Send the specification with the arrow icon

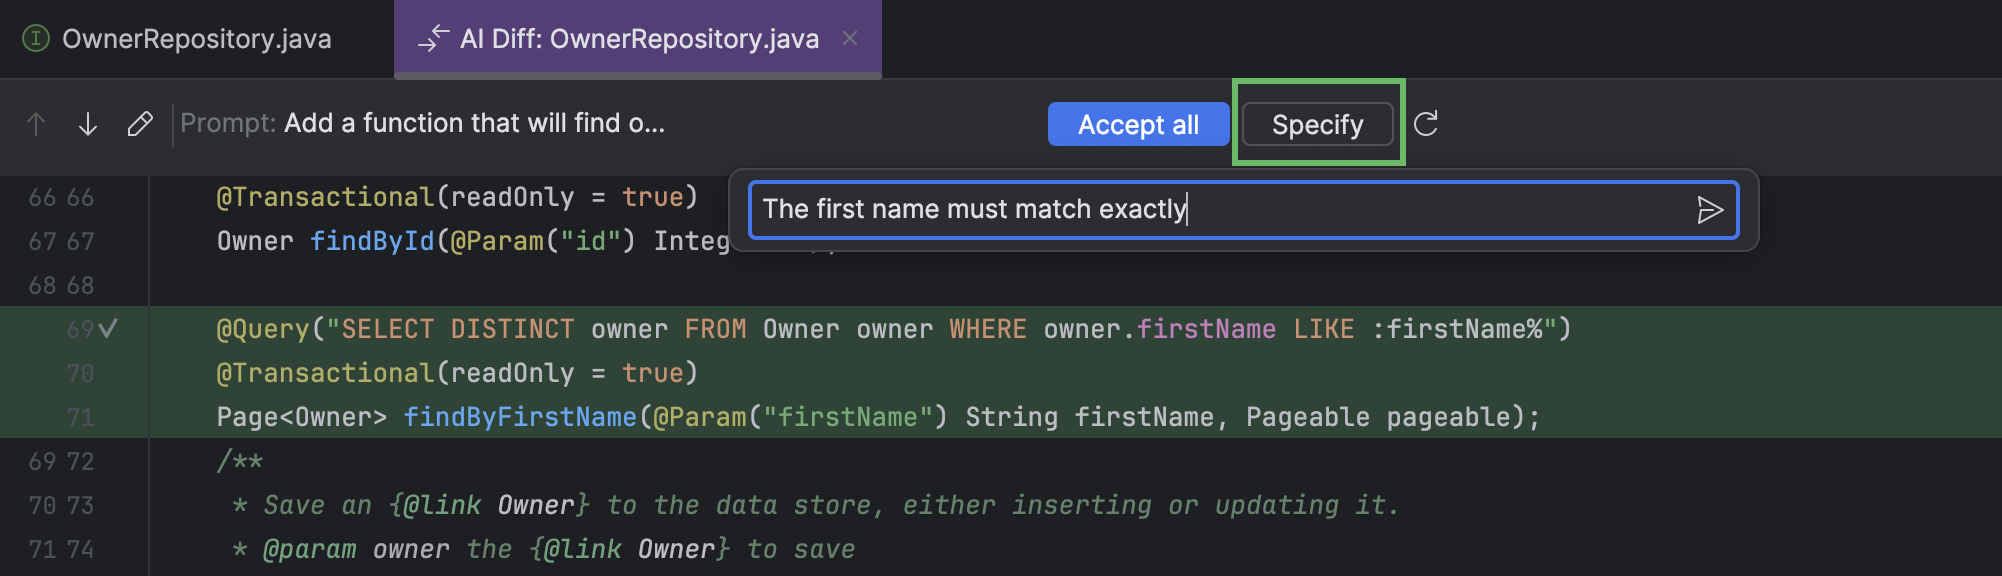click(x=1709, y=210)
